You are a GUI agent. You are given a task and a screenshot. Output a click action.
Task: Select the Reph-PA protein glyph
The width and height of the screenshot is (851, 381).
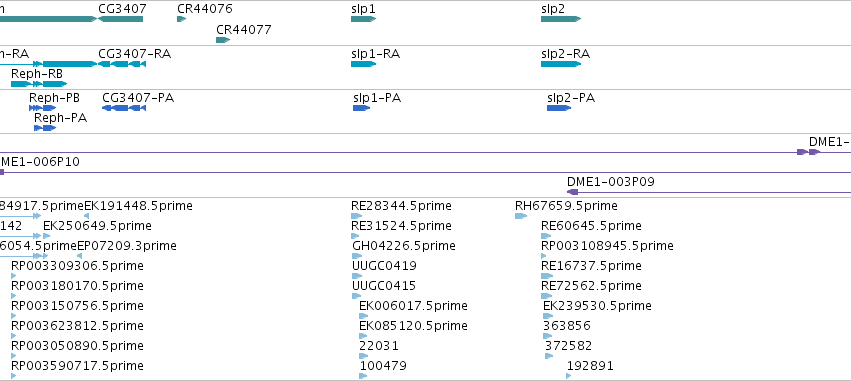pos(45,128)
